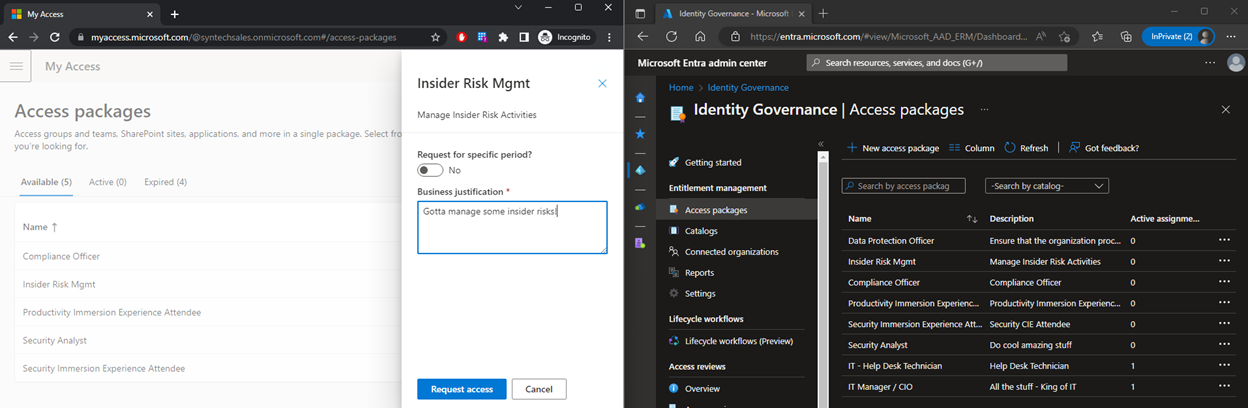Switch to the Available (5) tab

point(46,182)
